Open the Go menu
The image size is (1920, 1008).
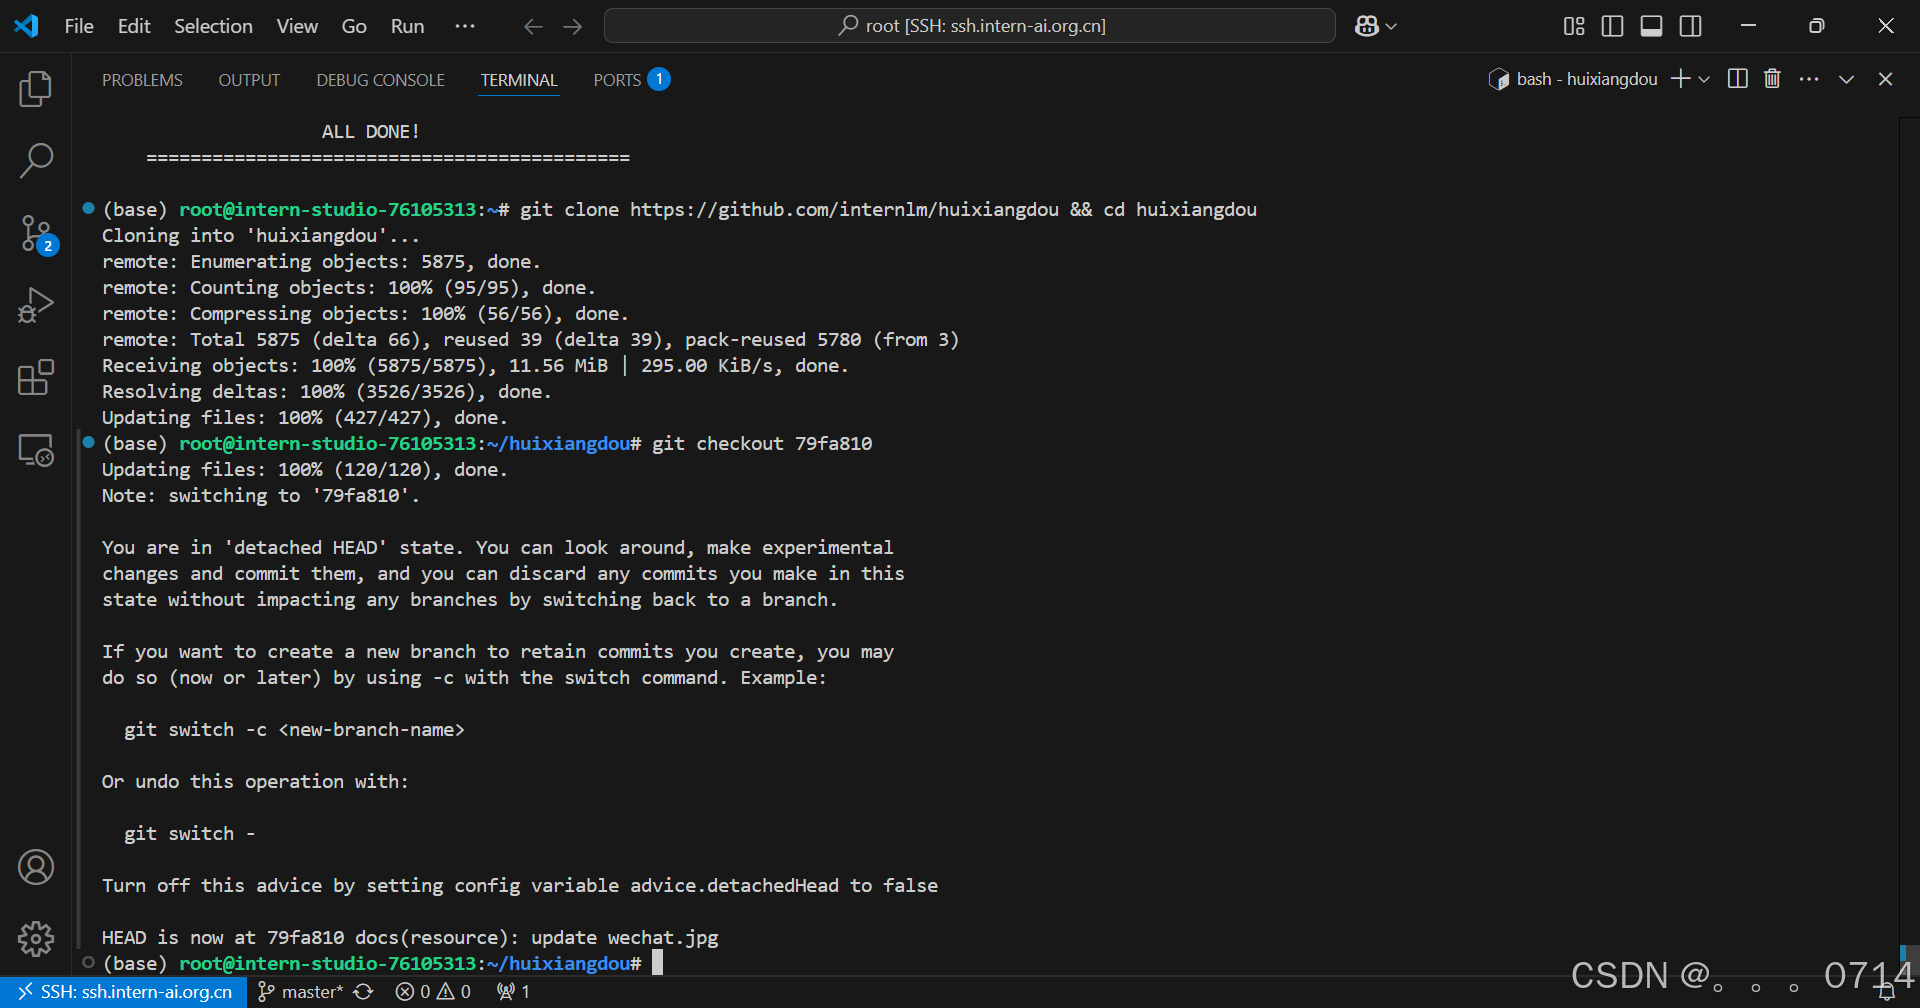pos(354,26)
